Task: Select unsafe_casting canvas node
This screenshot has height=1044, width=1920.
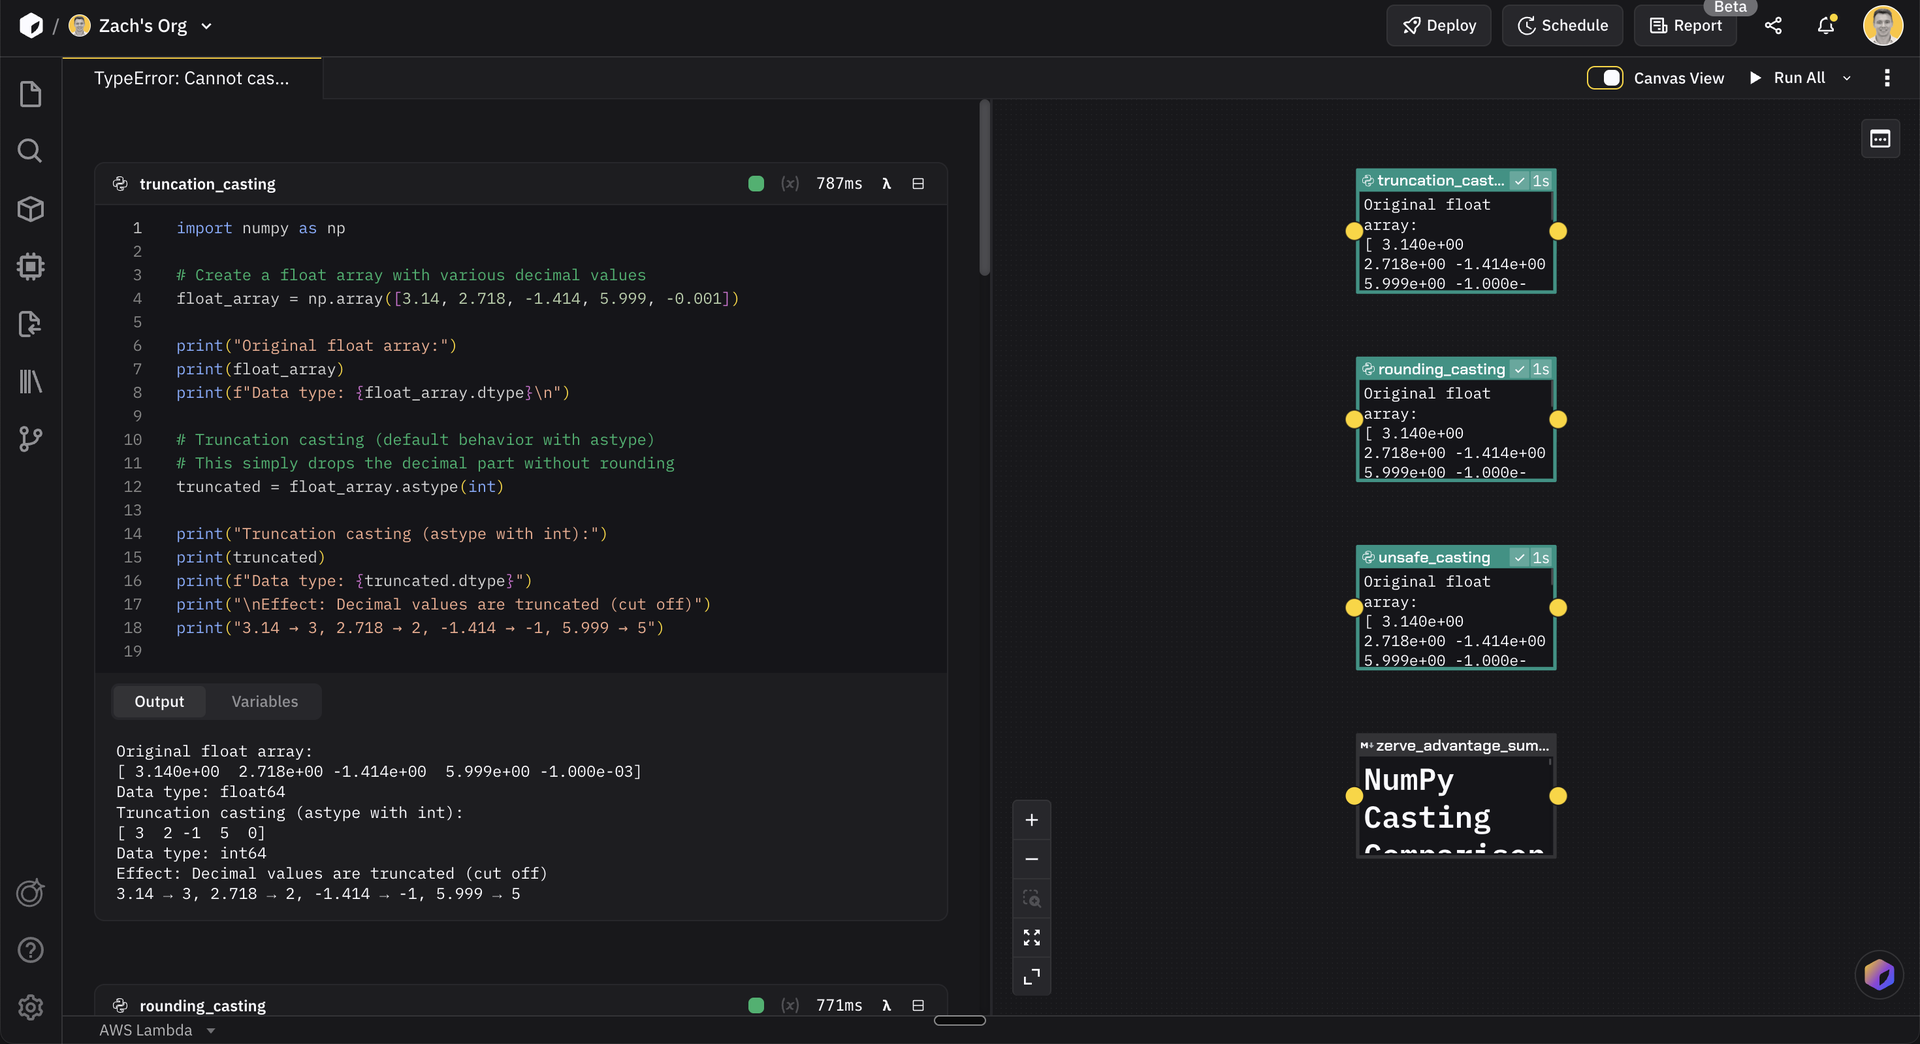Action: click(x=1456, y=608)
